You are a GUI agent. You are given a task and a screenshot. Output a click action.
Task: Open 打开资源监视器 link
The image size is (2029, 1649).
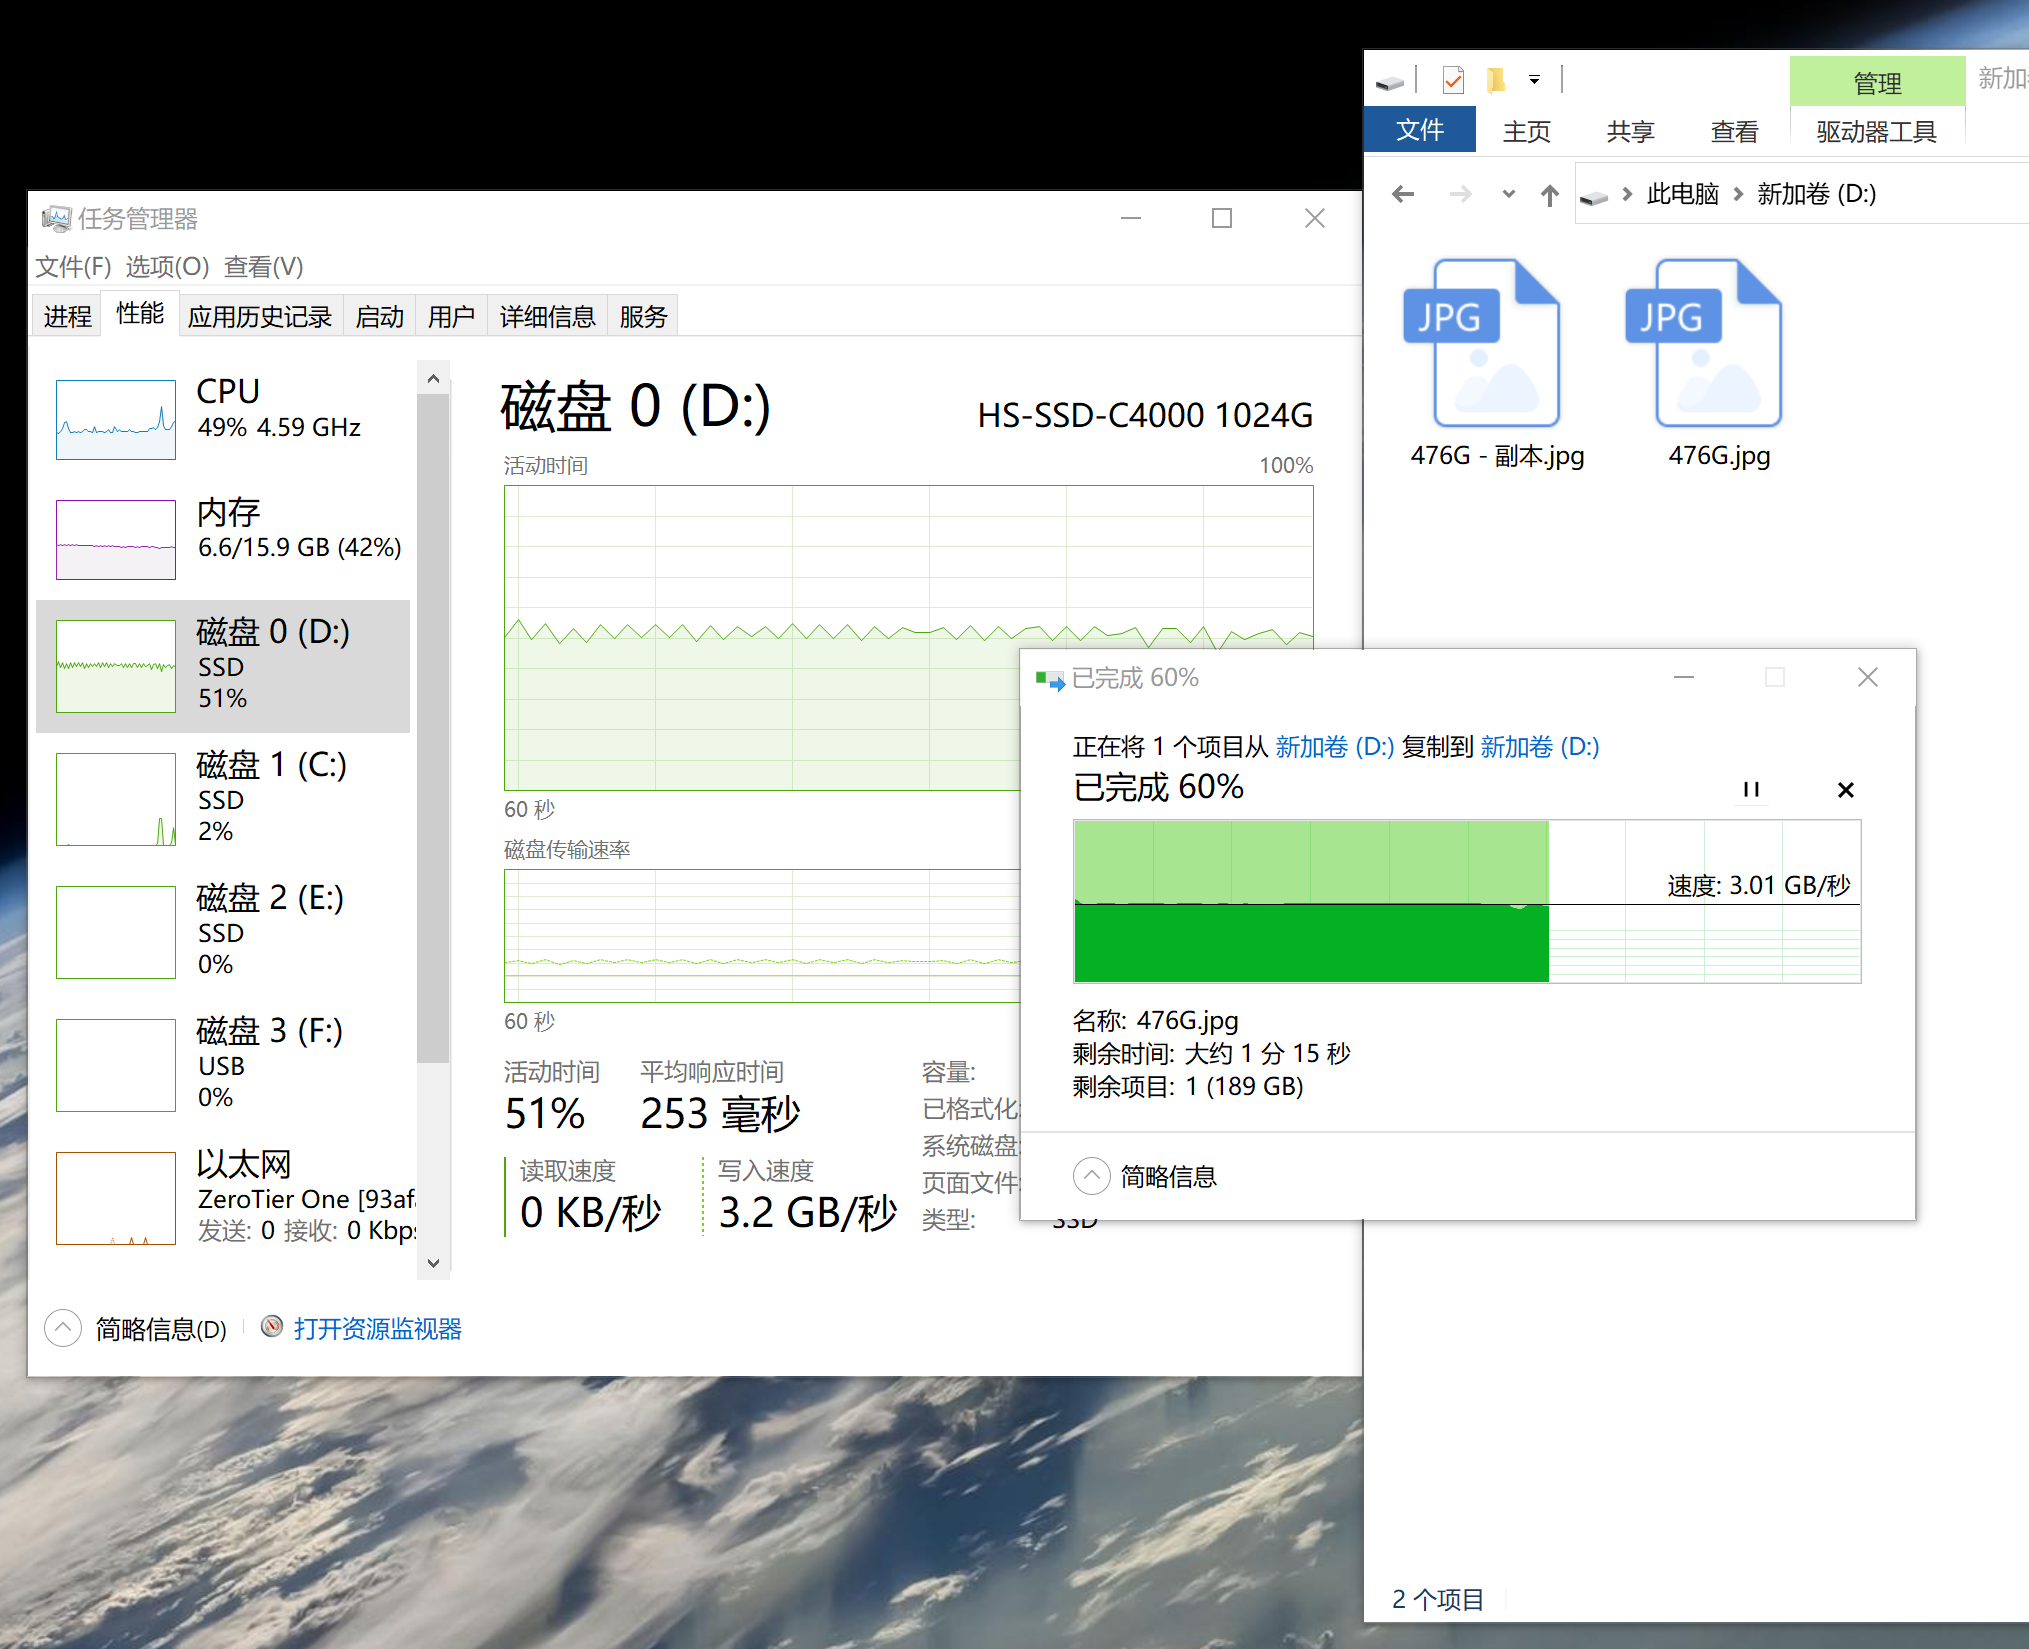pyautogui.click(x=377, y=1328)
